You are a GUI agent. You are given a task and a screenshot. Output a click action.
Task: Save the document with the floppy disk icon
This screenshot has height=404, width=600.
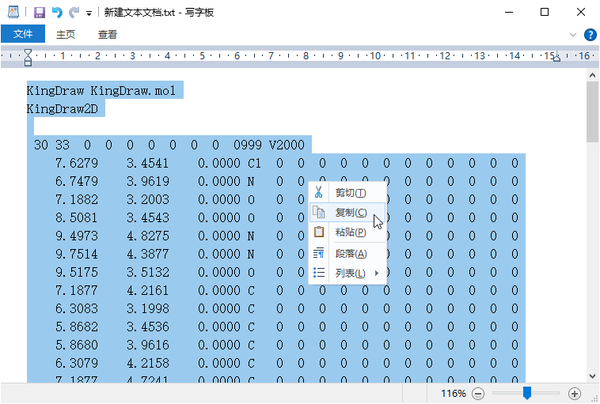pyautogui.click(x=39, y=13)
